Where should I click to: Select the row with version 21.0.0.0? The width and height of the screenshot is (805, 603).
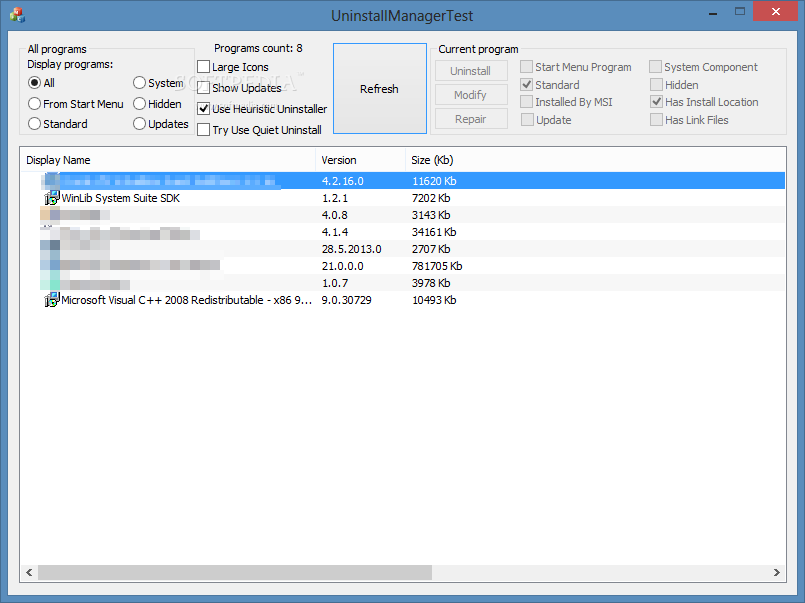tap(403, 266)
